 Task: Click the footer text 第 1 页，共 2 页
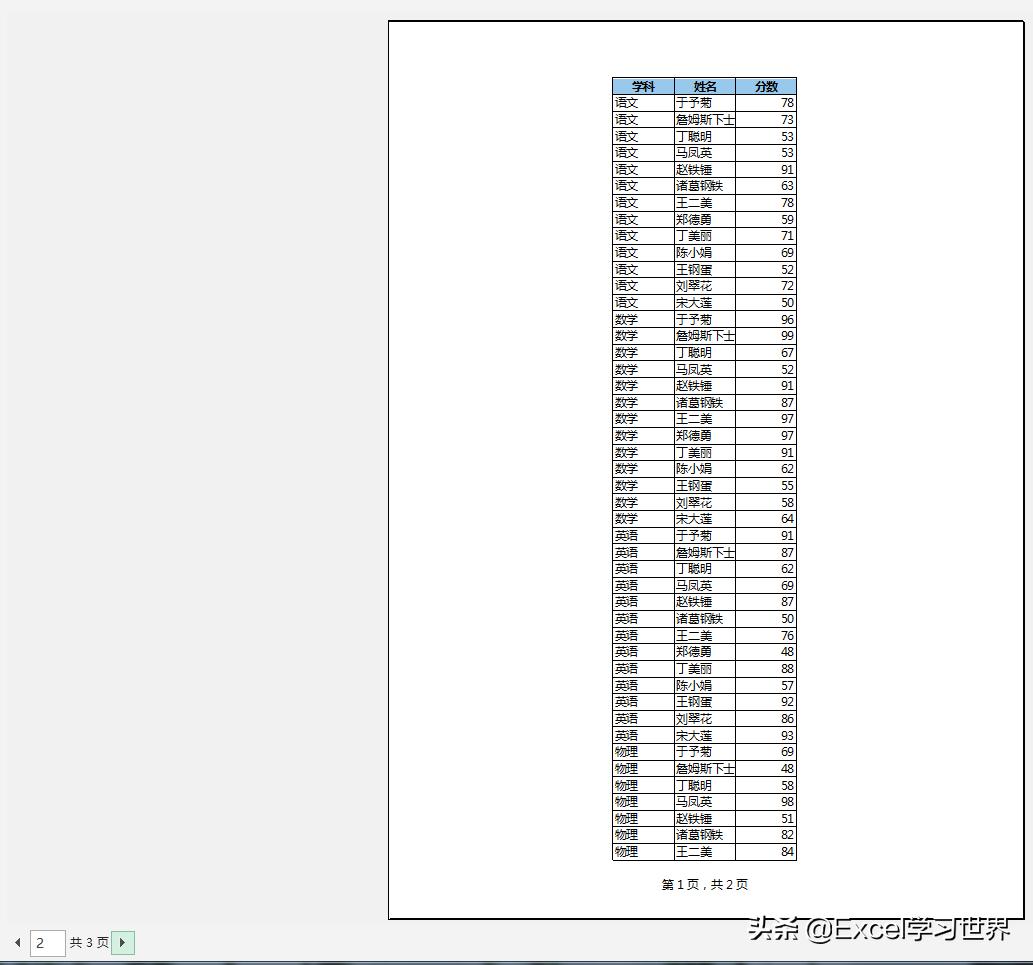(x=704, y=885)
